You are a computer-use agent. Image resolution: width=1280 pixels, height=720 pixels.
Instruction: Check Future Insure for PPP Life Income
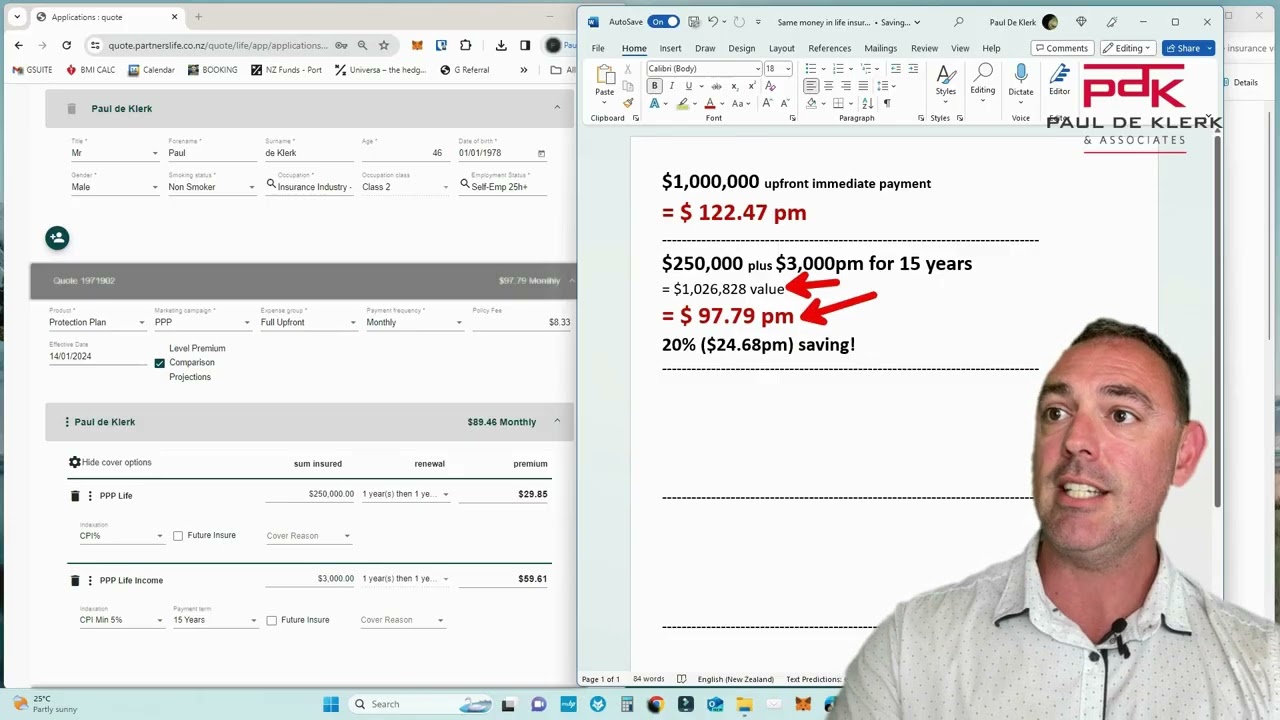(x=271, y=620)
